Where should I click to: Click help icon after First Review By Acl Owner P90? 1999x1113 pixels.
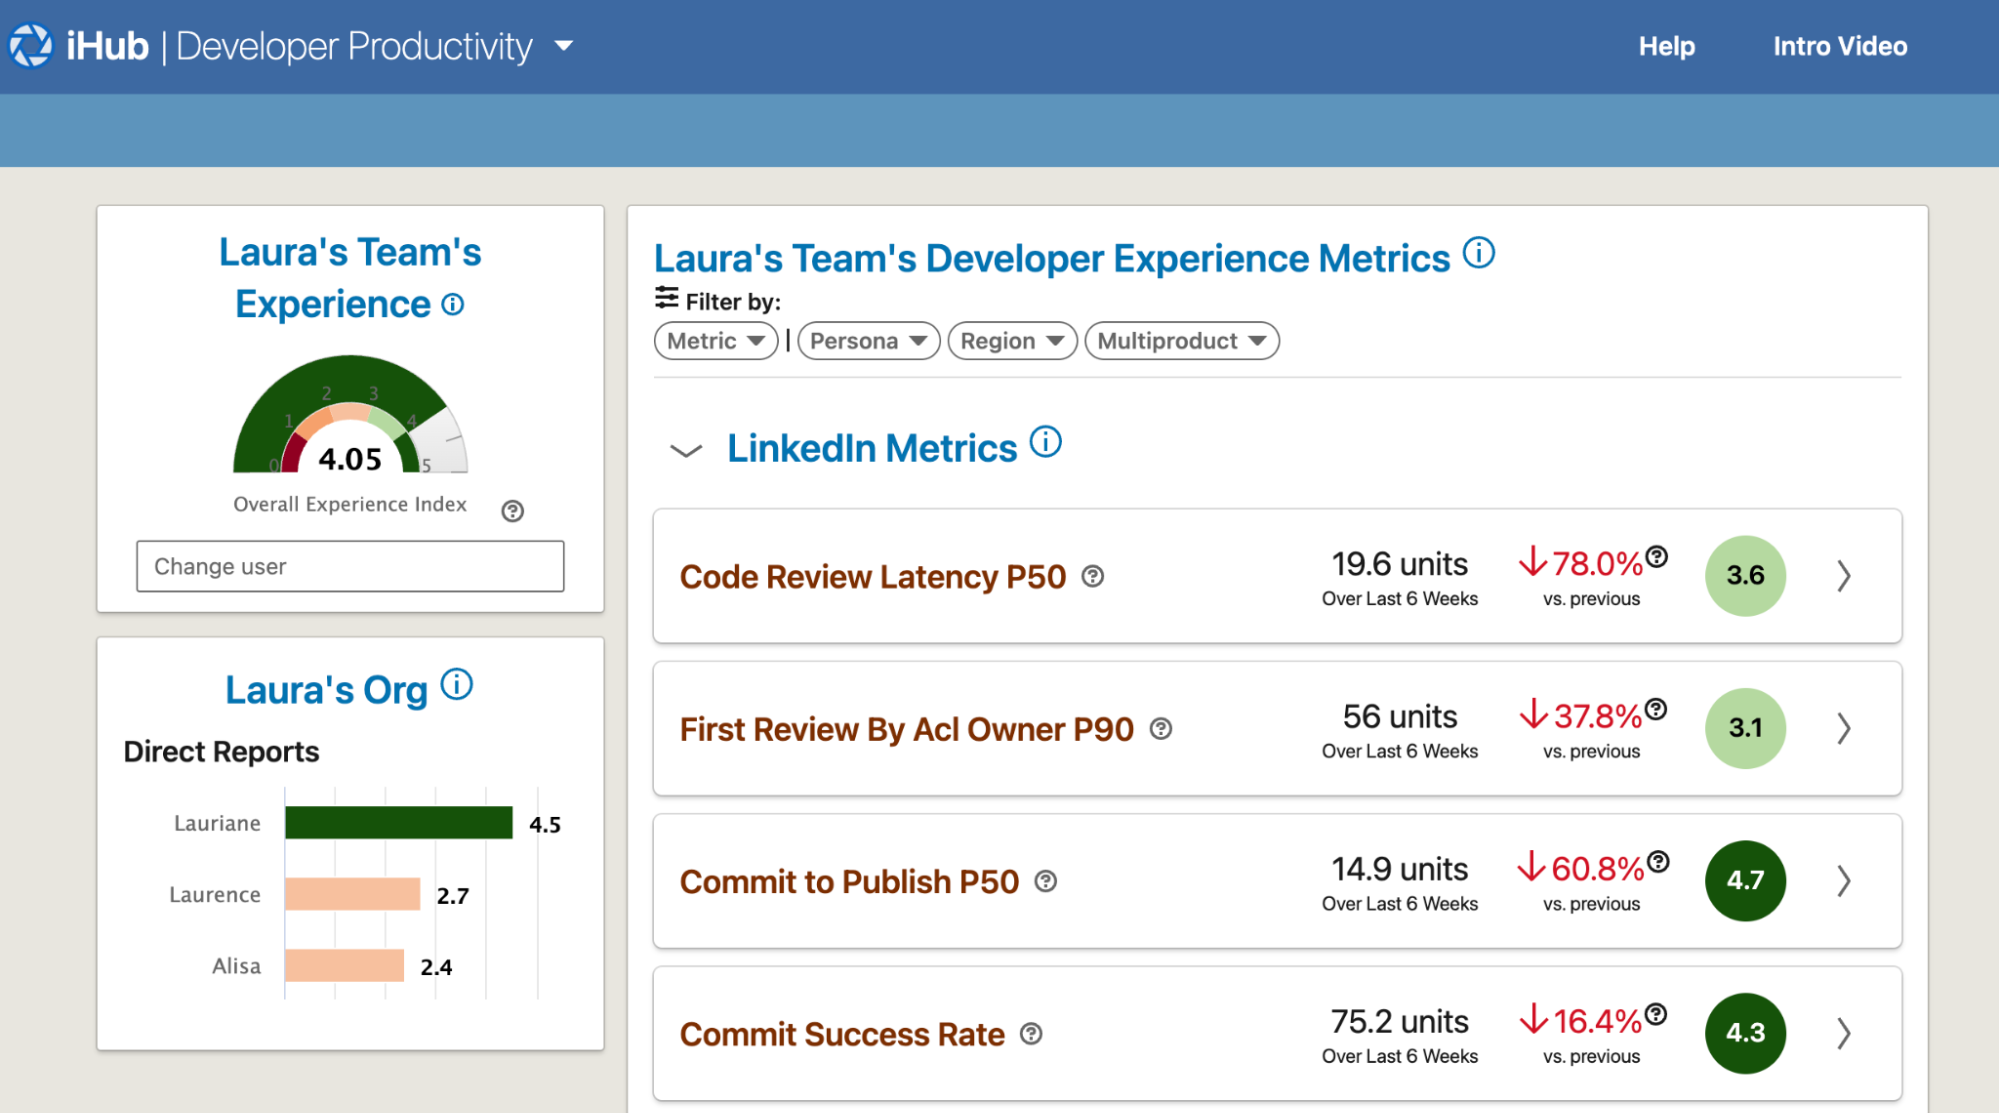[1160, 729]
